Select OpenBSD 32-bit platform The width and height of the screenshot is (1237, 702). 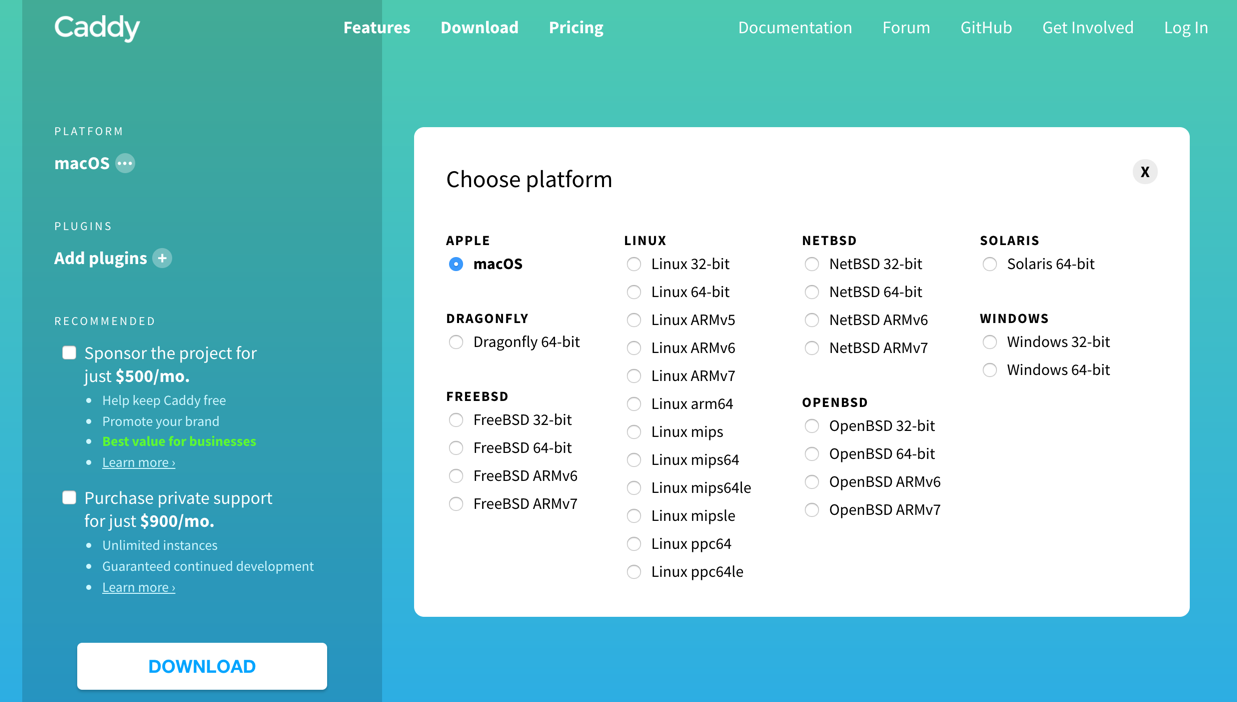(x=812, y=426)
